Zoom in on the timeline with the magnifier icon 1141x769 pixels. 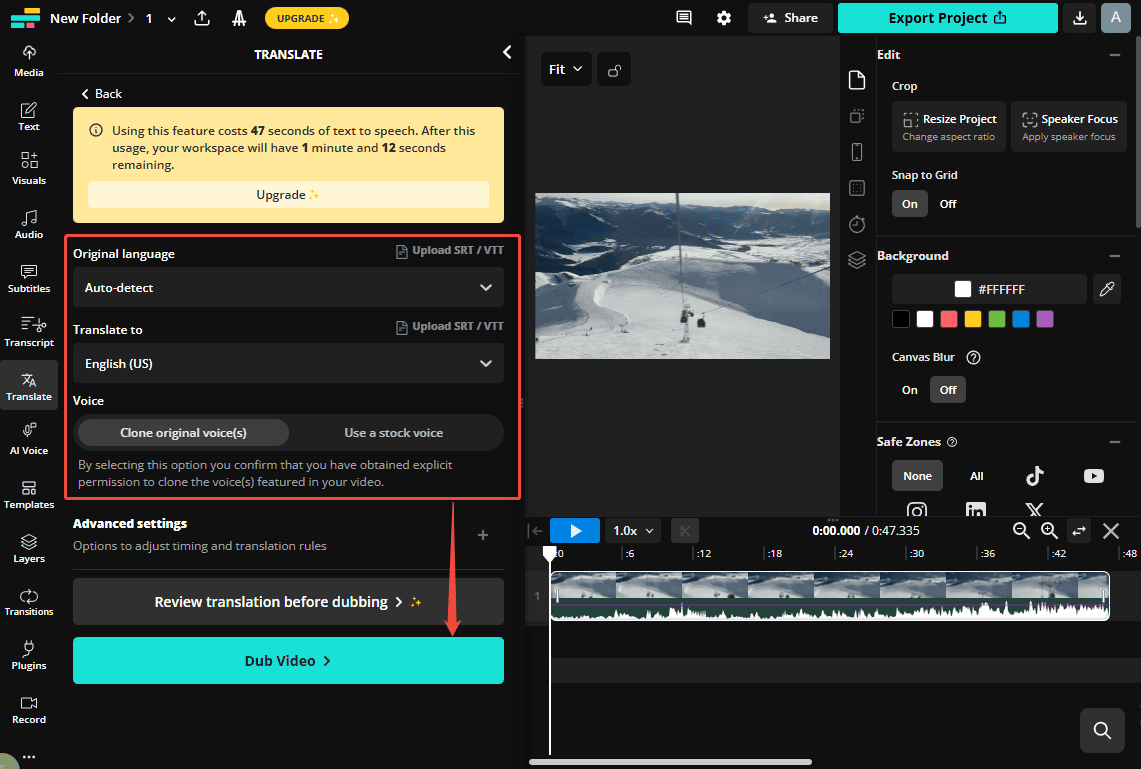coord(1049,531)
